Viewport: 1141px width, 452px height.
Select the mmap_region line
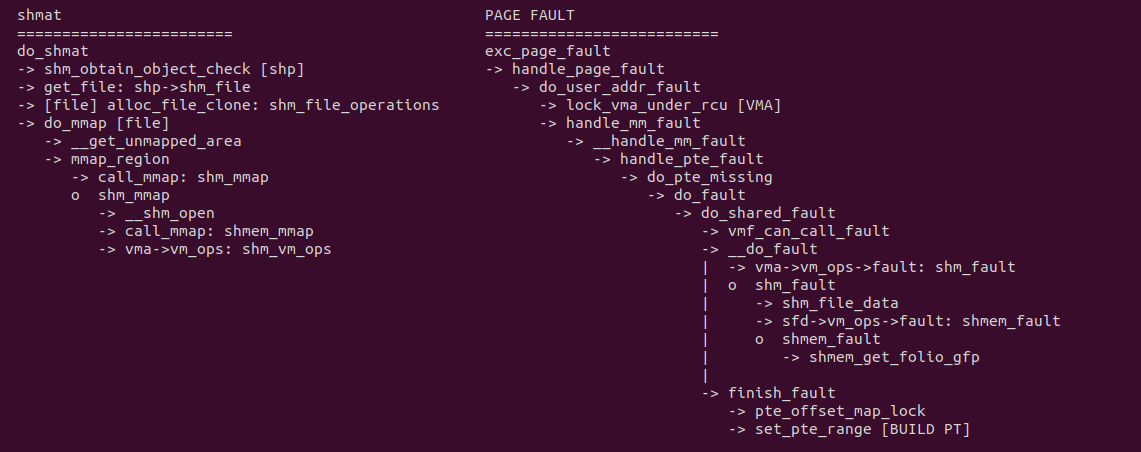[x=120, y=159]
